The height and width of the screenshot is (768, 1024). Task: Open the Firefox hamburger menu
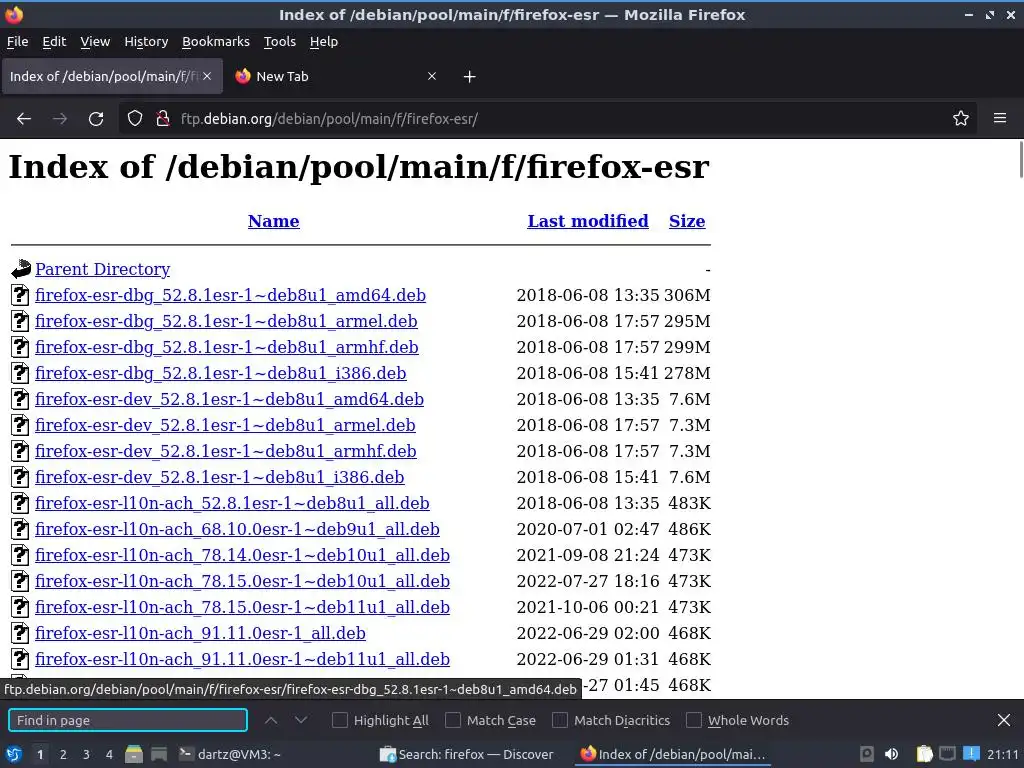[1000, 118]
